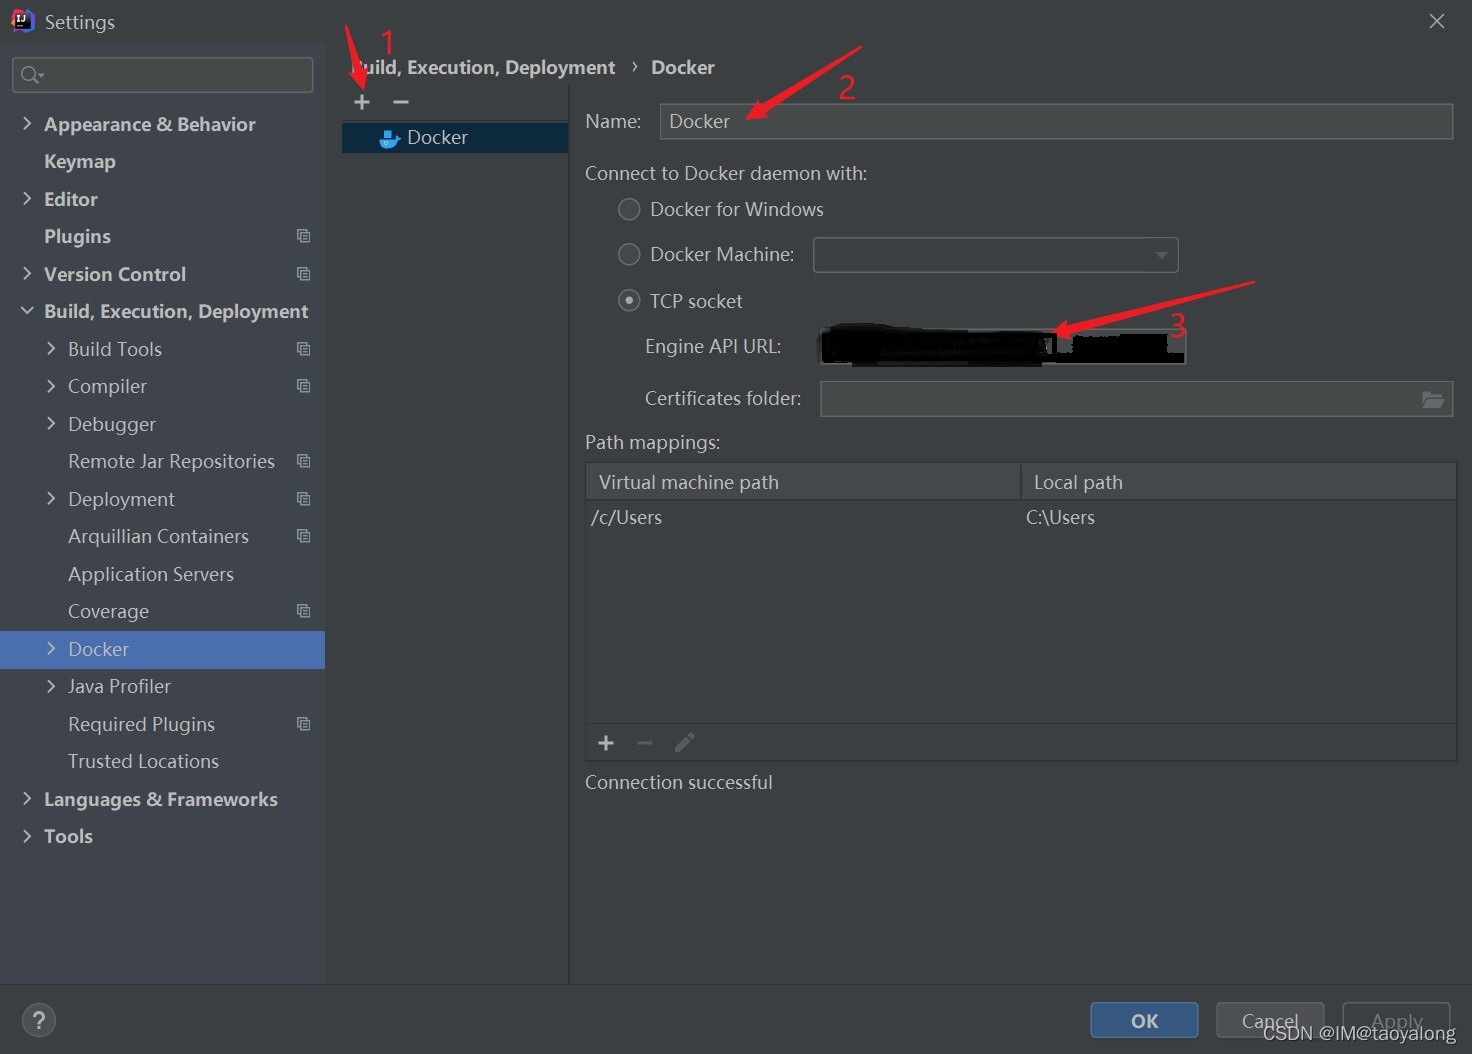Click the IntelliJ logo in the title bar
The height and width of the screenshot is (1054, 1472).
[x=22, y=21]
